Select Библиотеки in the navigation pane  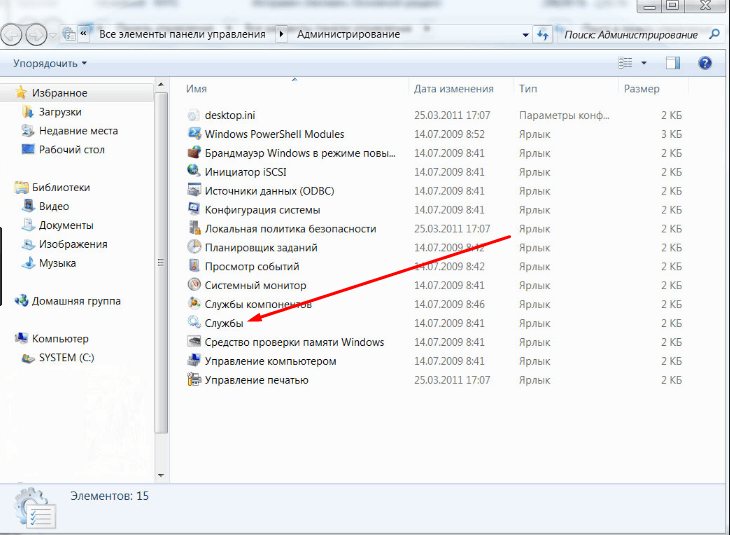[x=61, y=187]
